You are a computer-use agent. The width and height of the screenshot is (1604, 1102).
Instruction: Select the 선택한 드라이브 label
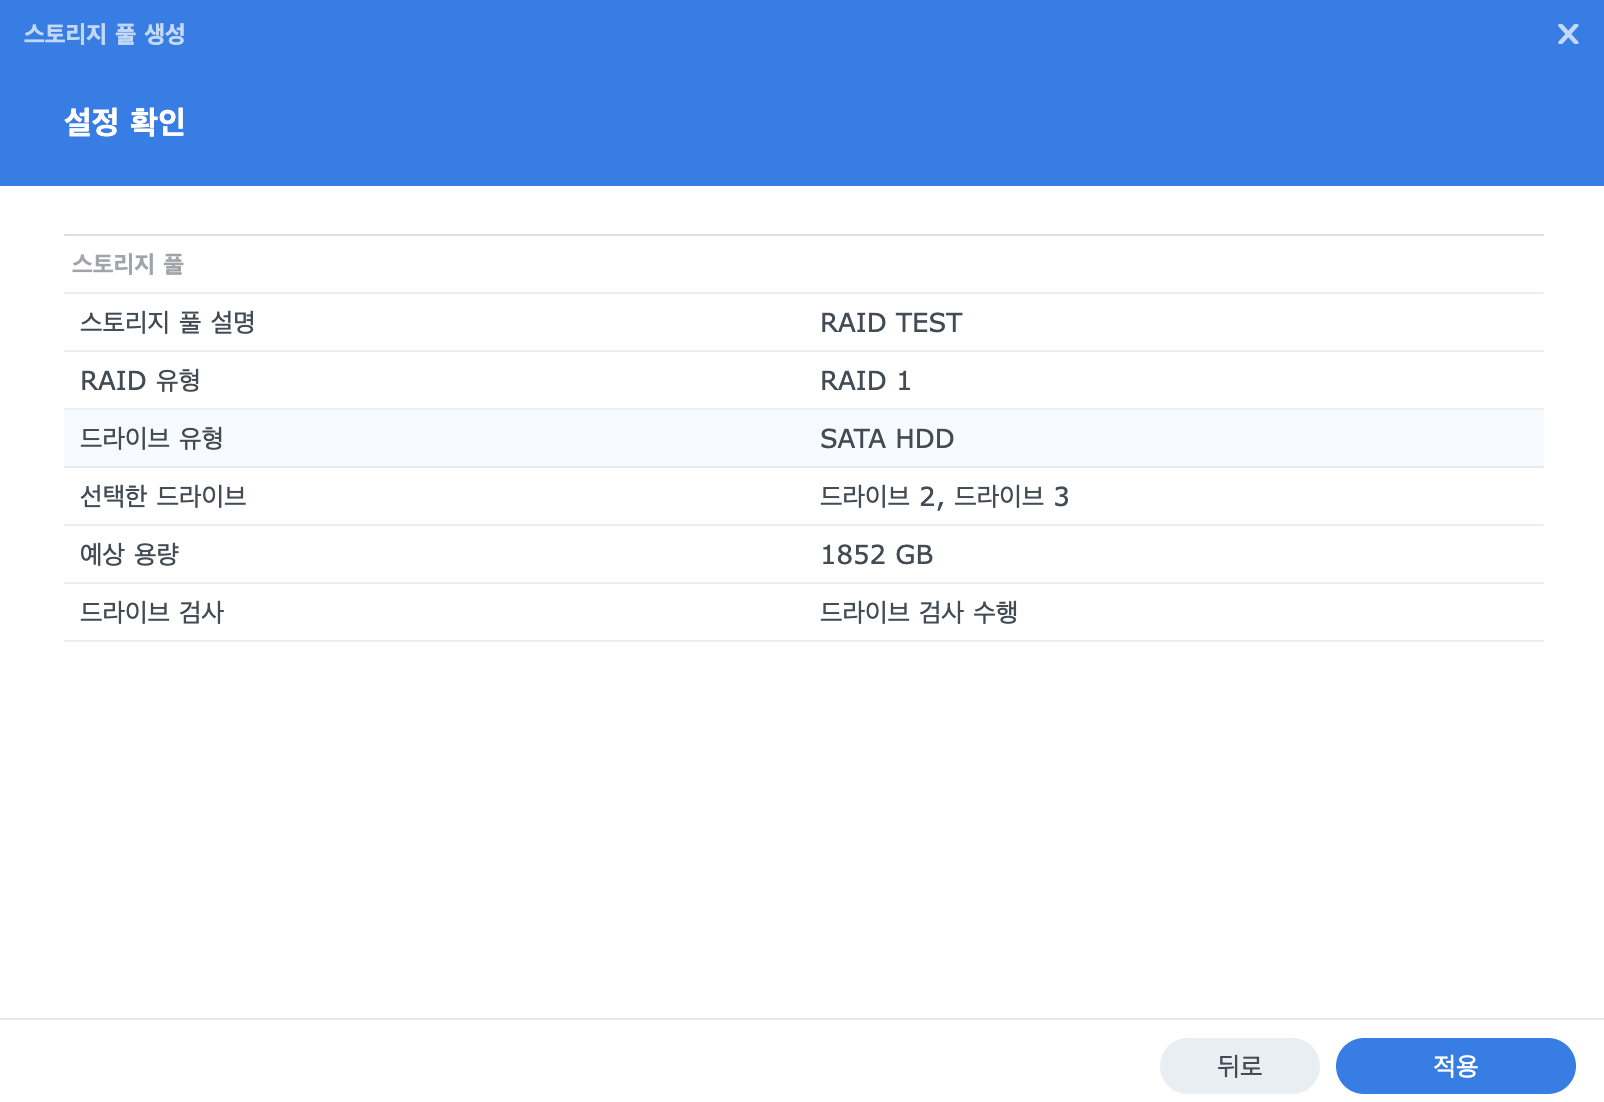click(163, 496)
